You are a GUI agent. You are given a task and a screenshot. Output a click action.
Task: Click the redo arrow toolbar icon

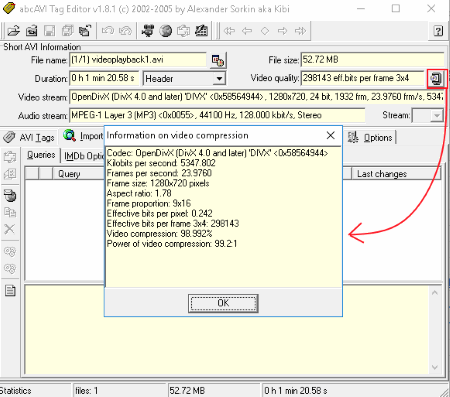pos(125,31)
